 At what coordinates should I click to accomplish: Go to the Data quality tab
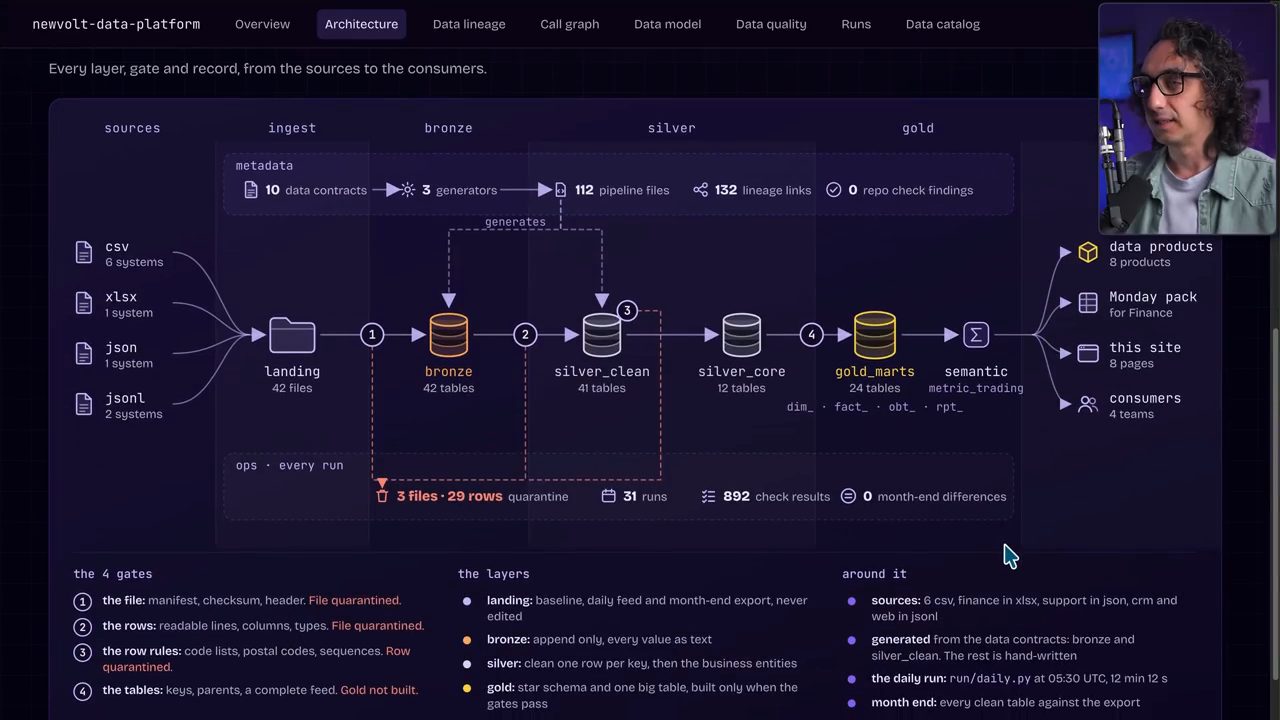(x=771, y=24)
